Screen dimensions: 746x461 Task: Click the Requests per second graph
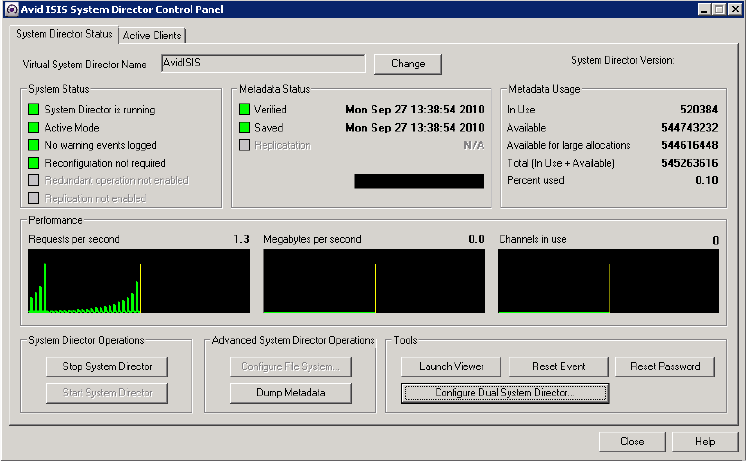[139, 281]
